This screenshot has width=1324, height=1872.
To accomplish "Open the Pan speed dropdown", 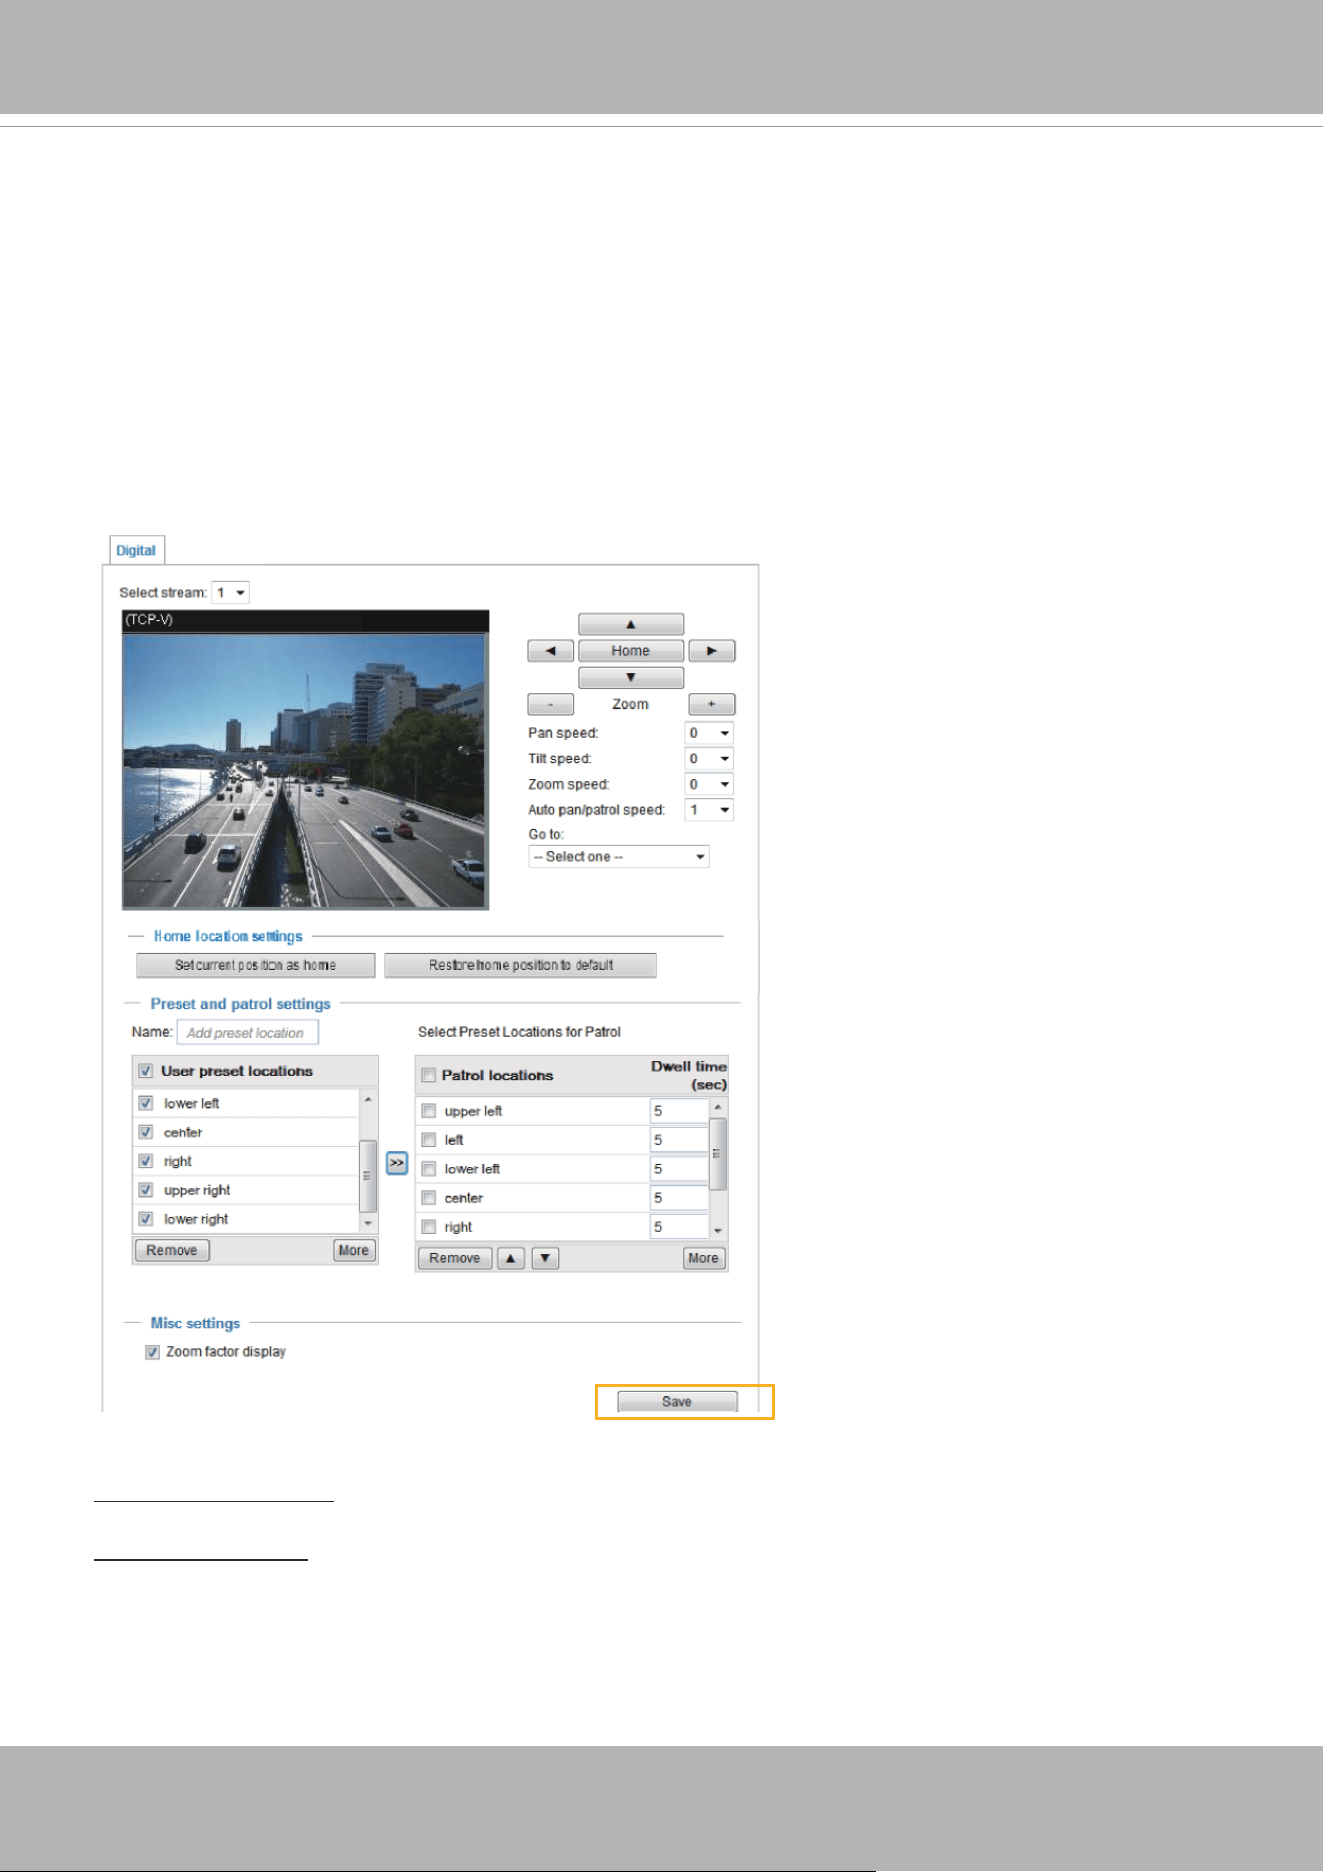I will coord(709,733).
